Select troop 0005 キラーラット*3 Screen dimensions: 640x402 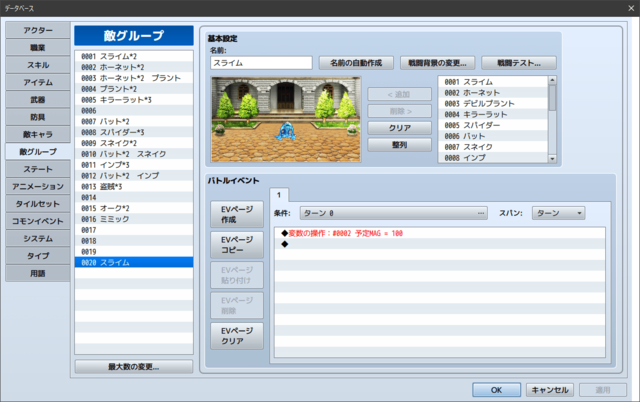(134, 100)
